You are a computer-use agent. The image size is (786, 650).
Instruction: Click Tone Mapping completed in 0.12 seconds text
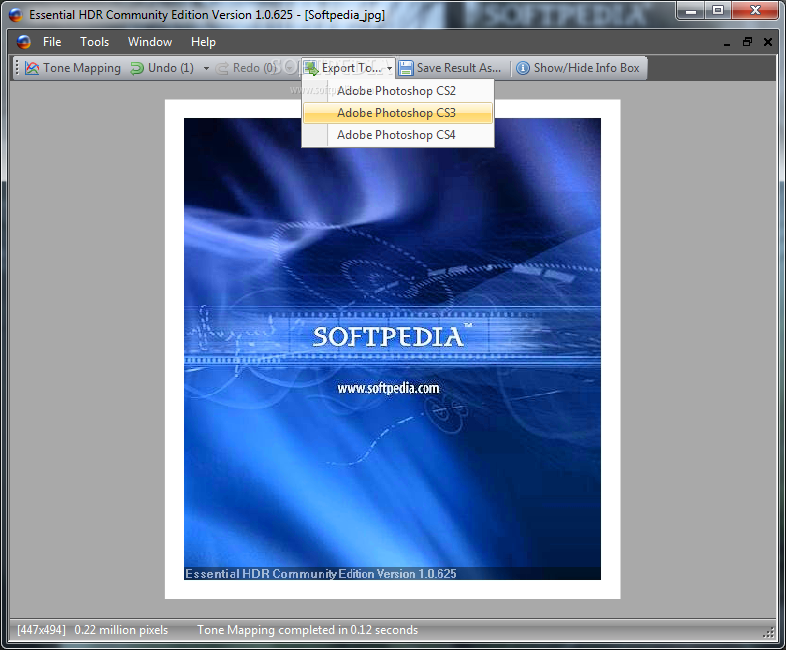point(307,630)
